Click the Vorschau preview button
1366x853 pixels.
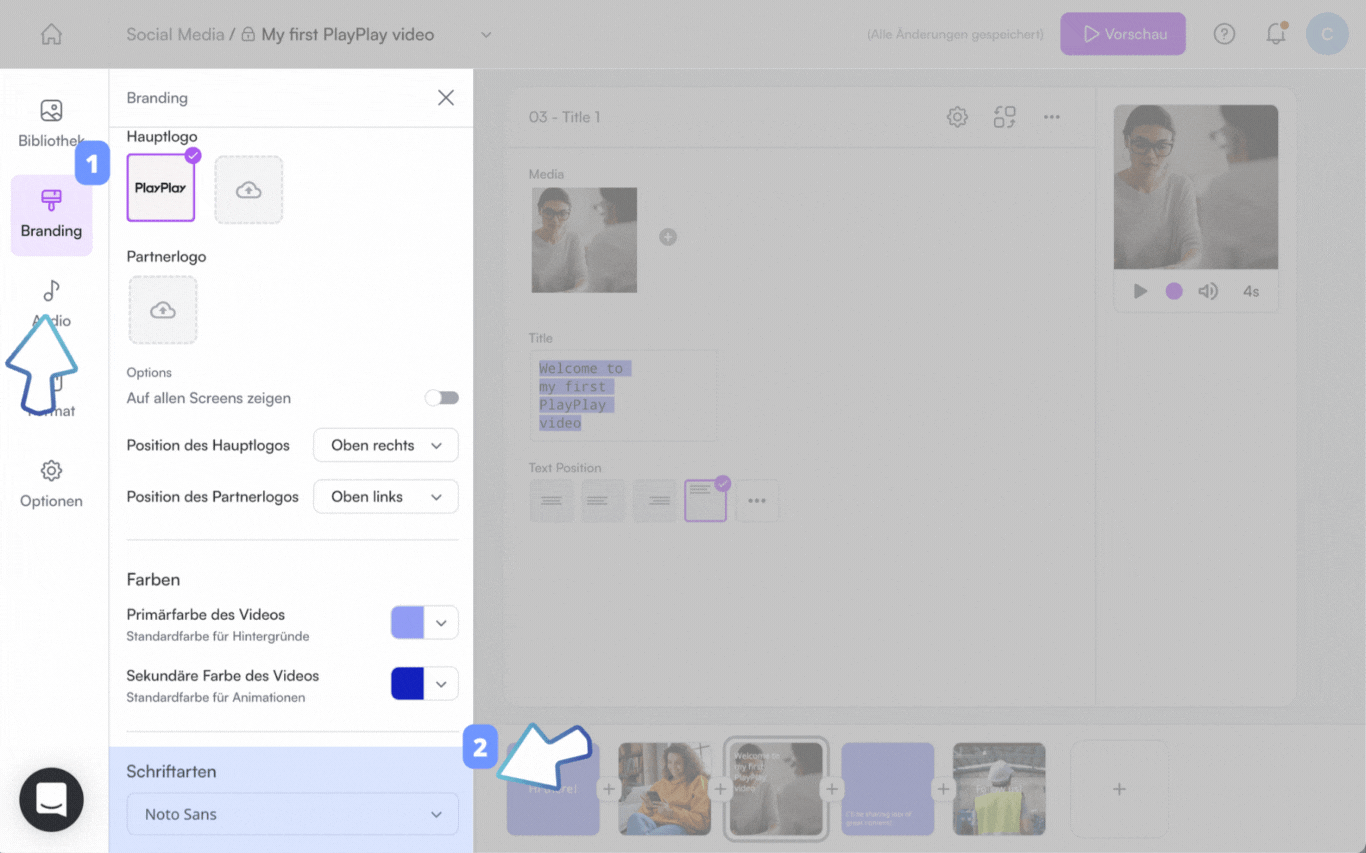1123,34
